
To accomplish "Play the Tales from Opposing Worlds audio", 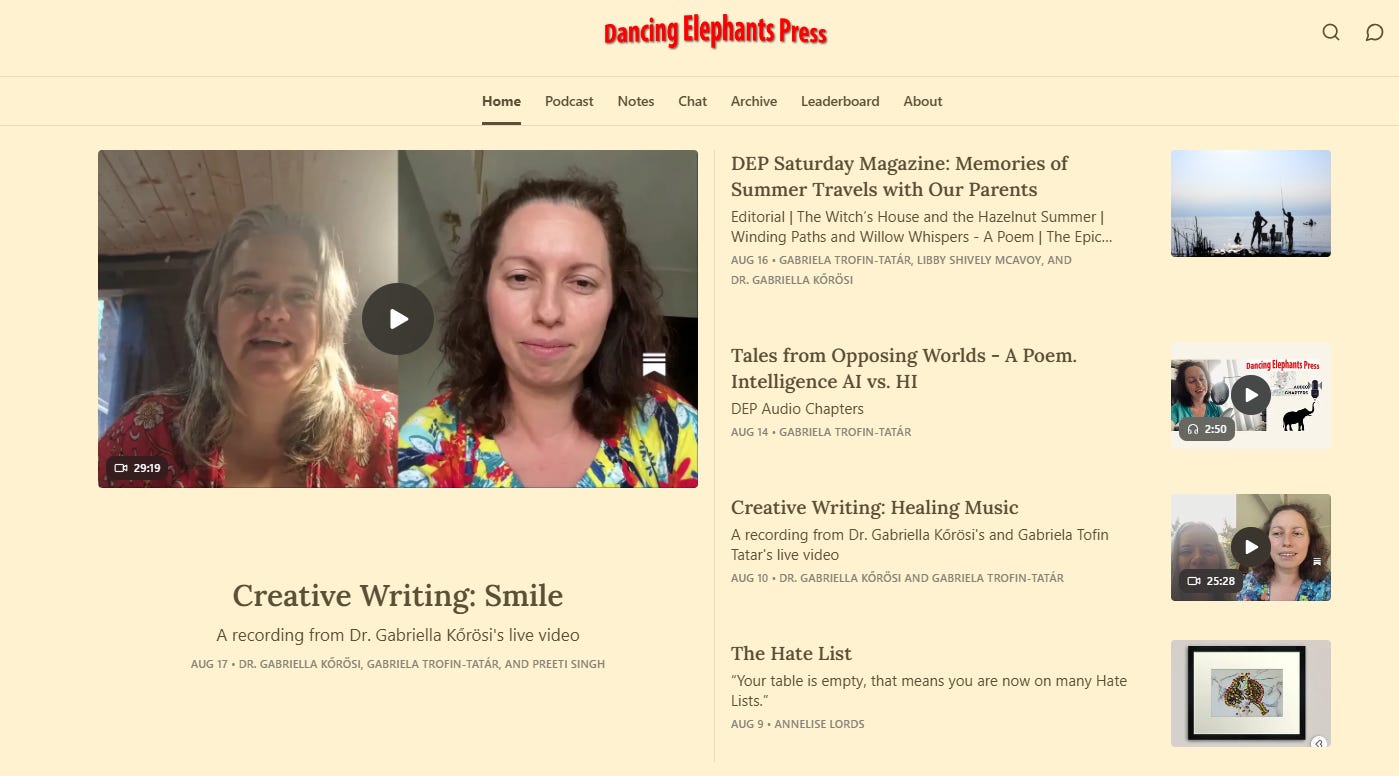I will 1250,395.
